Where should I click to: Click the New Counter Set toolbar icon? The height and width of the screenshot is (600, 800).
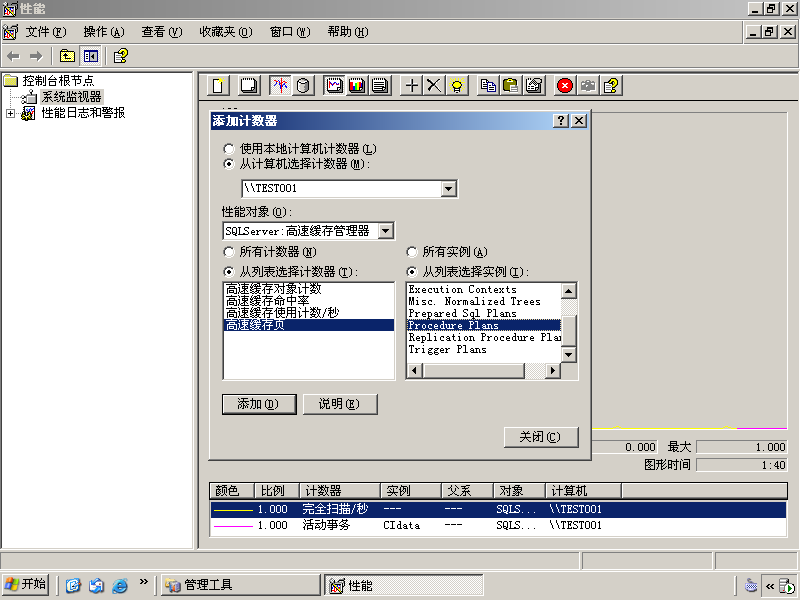point(218,86)
